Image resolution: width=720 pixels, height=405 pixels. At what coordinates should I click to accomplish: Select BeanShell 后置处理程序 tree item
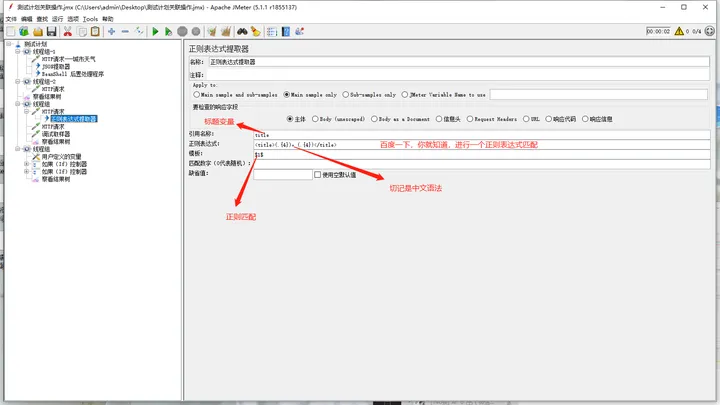(x=73, y=74)
